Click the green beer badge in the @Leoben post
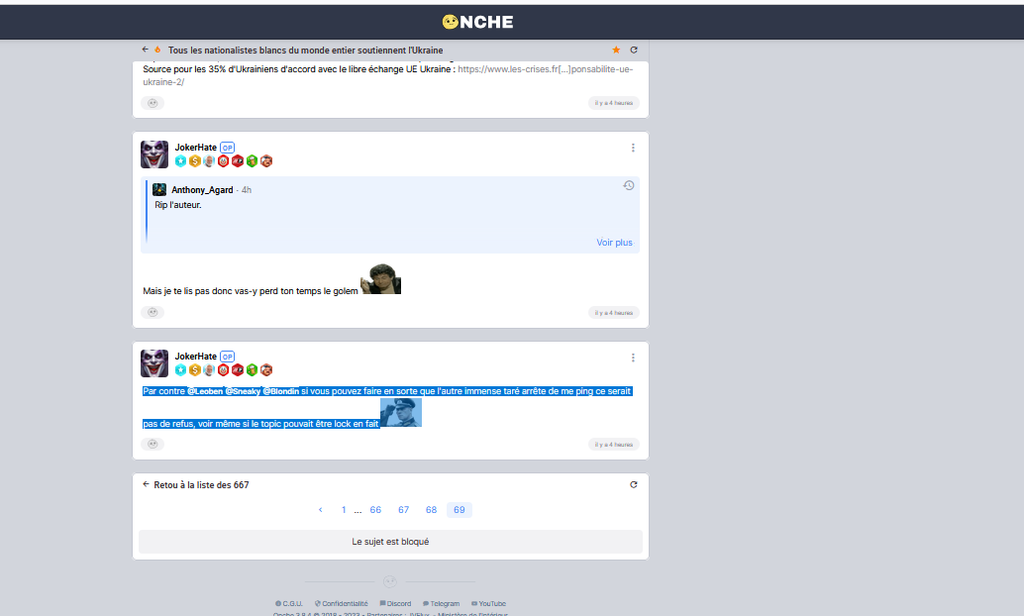 (x=252, y=370)
